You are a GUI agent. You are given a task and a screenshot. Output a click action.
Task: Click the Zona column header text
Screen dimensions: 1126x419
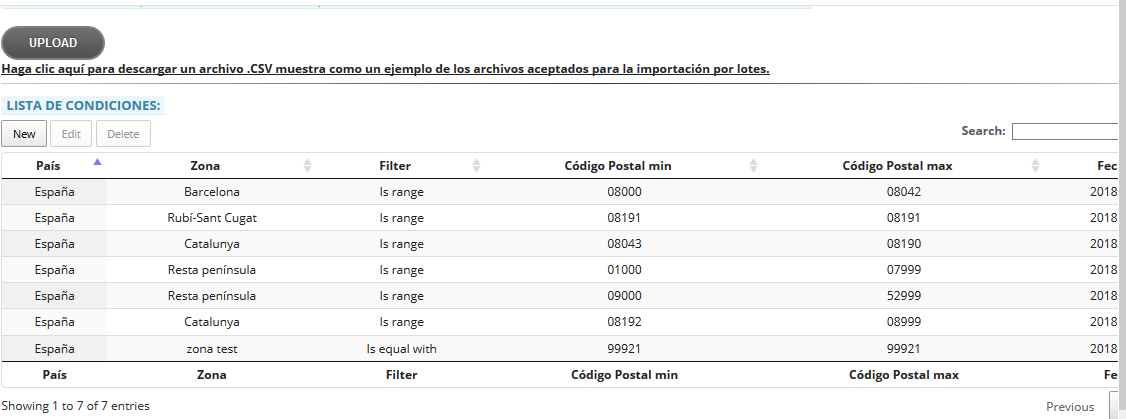(x=205, y=165)
